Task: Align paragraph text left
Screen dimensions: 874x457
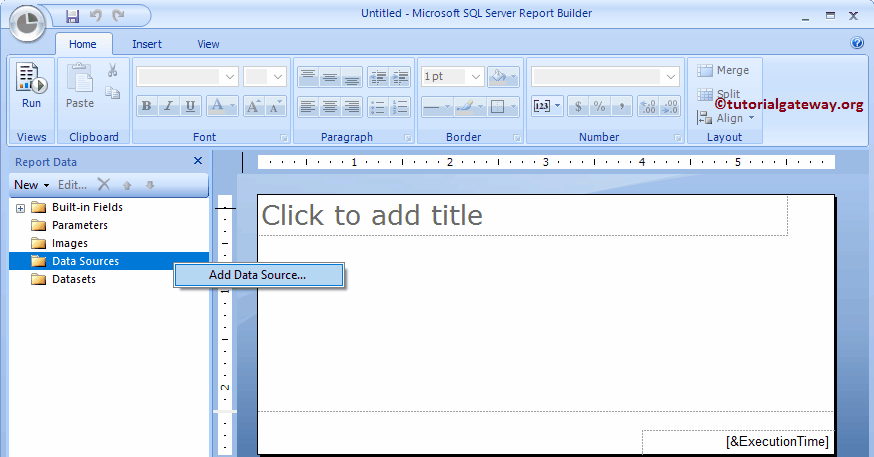Action: tap(308, 106)
